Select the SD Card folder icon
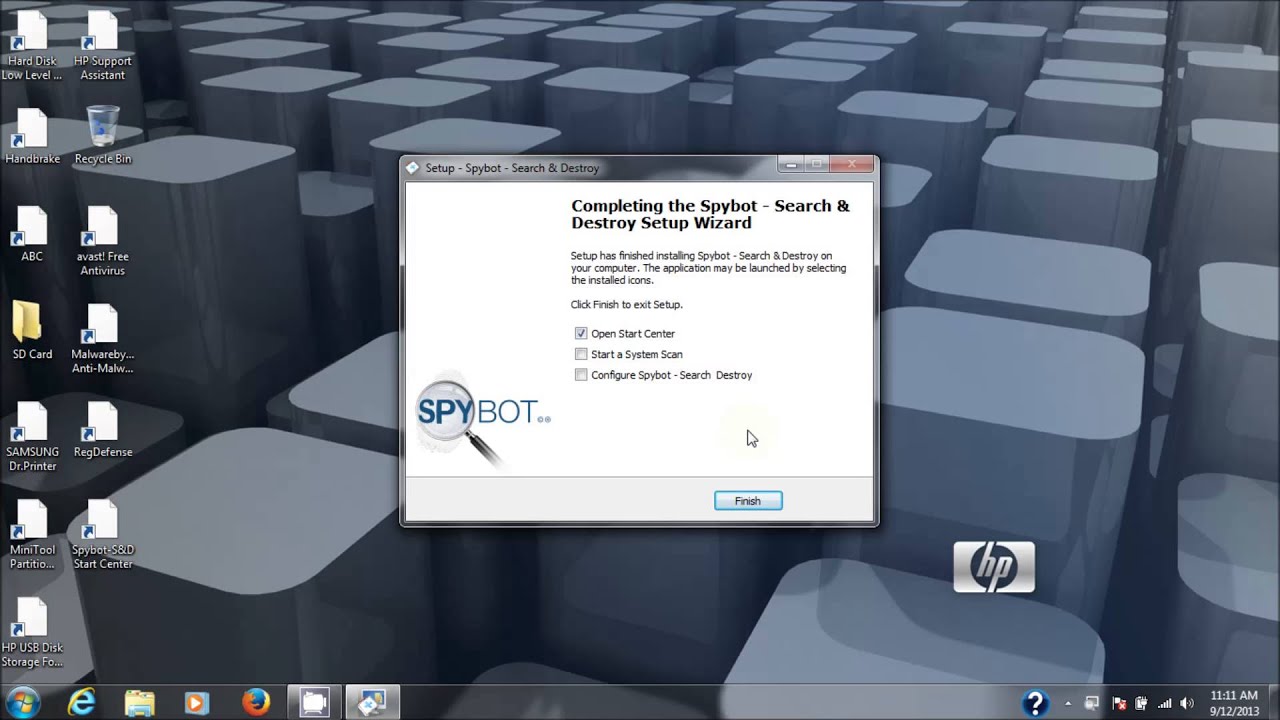The image size is (1280, 720). point(32,331)
